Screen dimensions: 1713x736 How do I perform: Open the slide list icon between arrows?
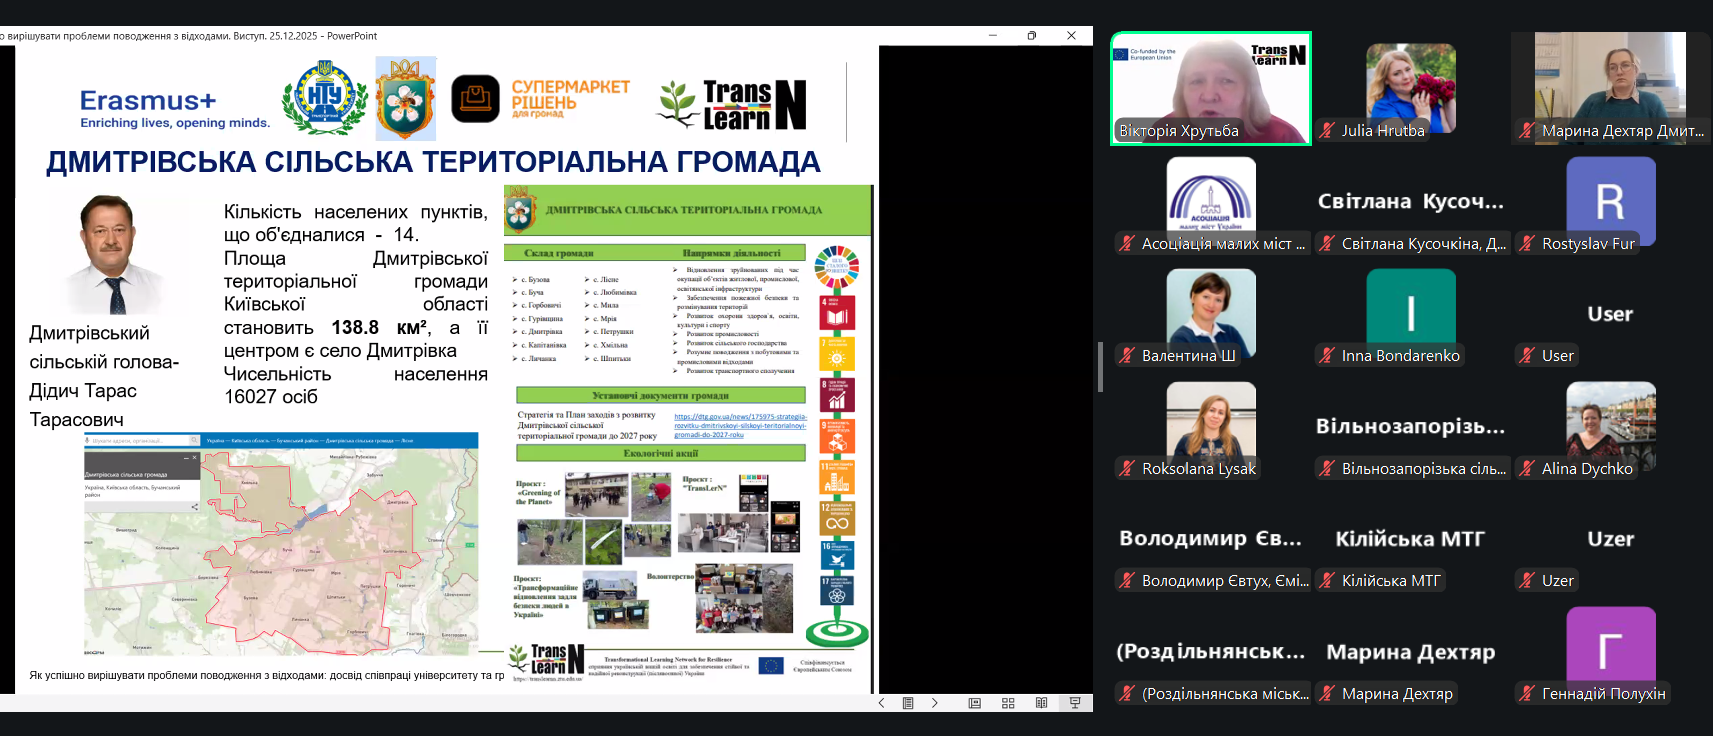point(908,703)
